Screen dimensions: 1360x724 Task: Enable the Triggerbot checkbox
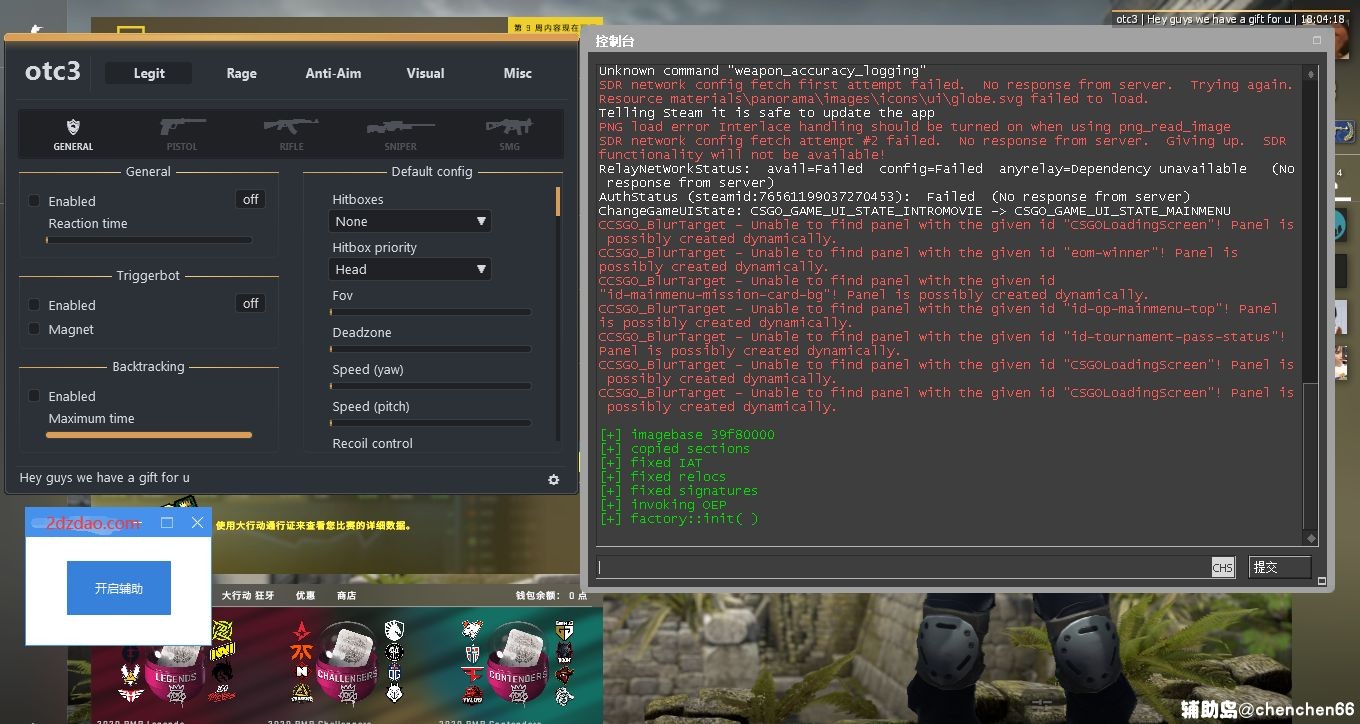(x=34, y=305)
